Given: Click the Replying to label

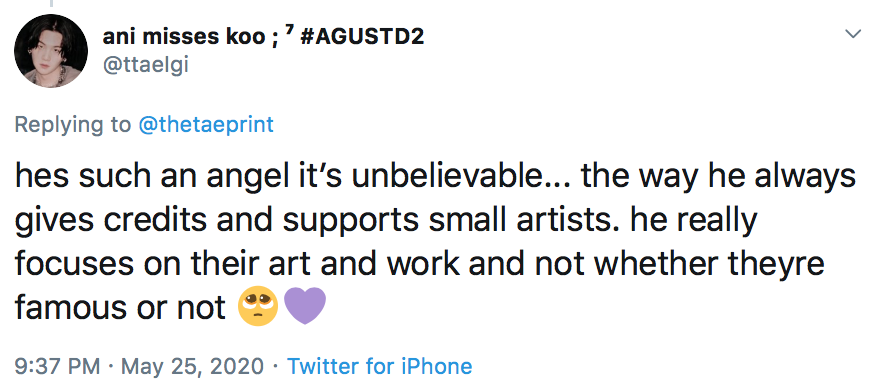Looking at the screenshot, I should point(73,124).
